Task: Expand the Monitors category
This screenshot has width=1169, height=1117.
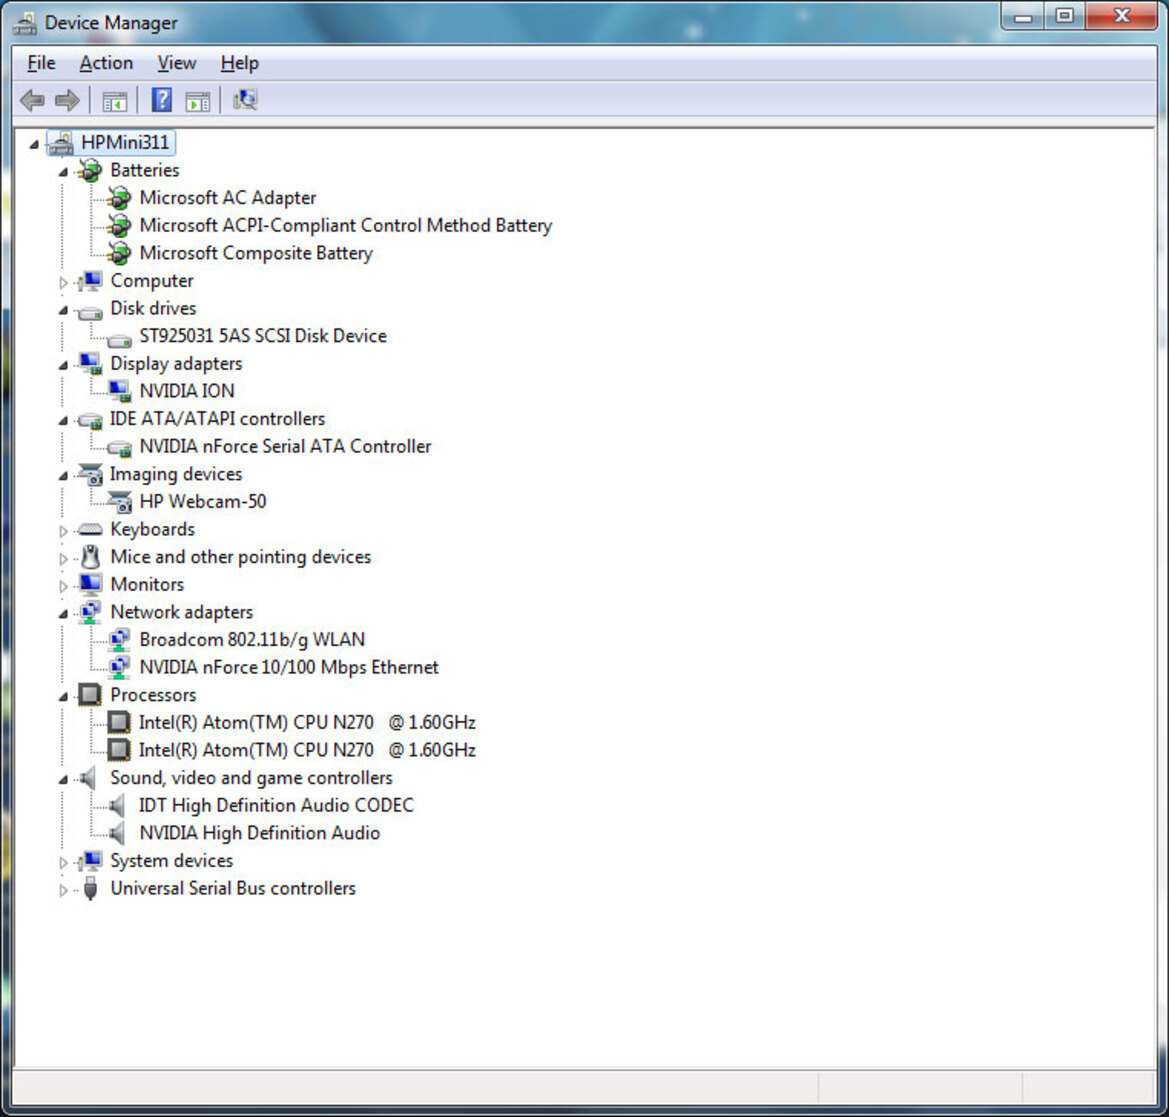Action: [63, 586]
